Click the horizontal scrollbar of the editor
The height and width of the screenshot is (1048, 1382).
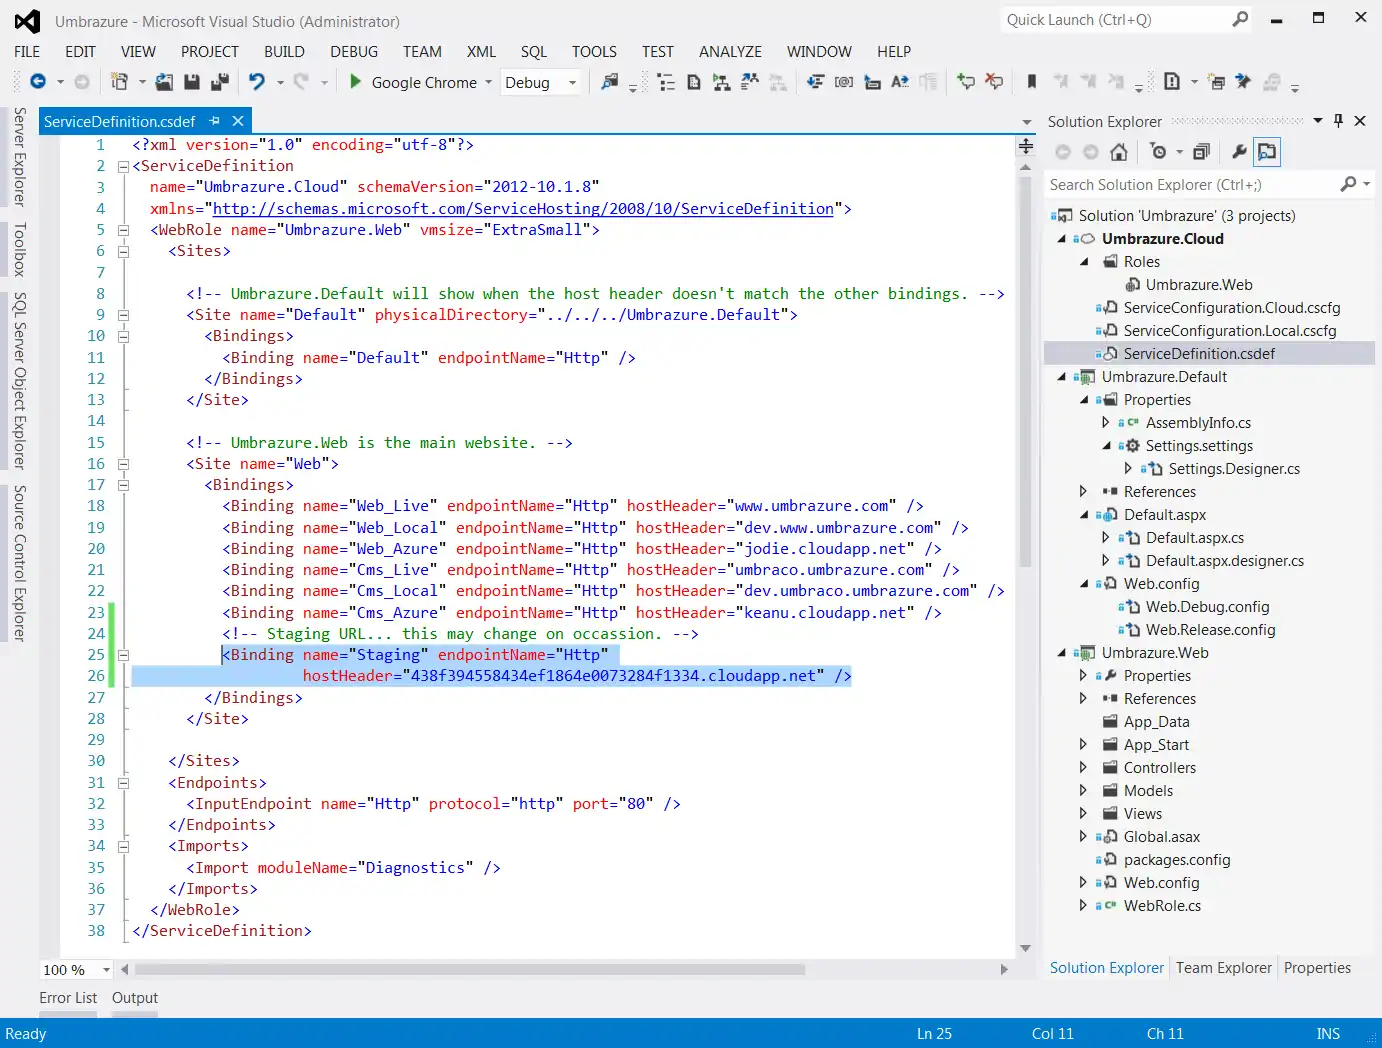469,969
